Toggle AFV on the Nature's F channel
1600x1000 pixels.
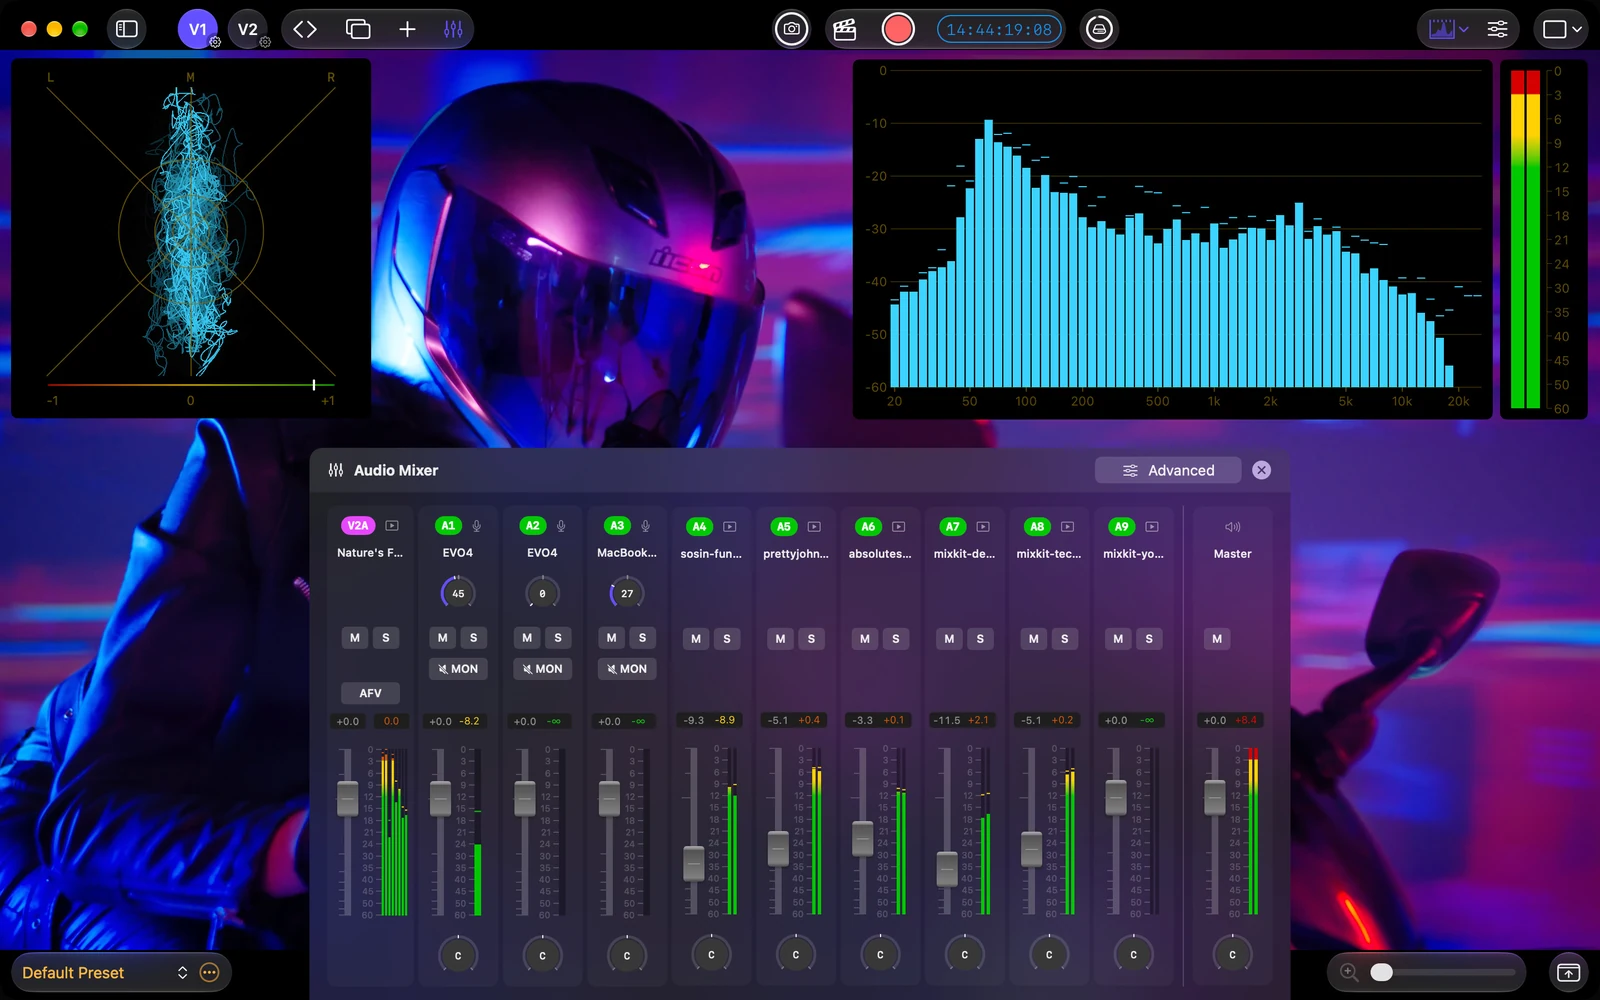(x=370, y=693)
